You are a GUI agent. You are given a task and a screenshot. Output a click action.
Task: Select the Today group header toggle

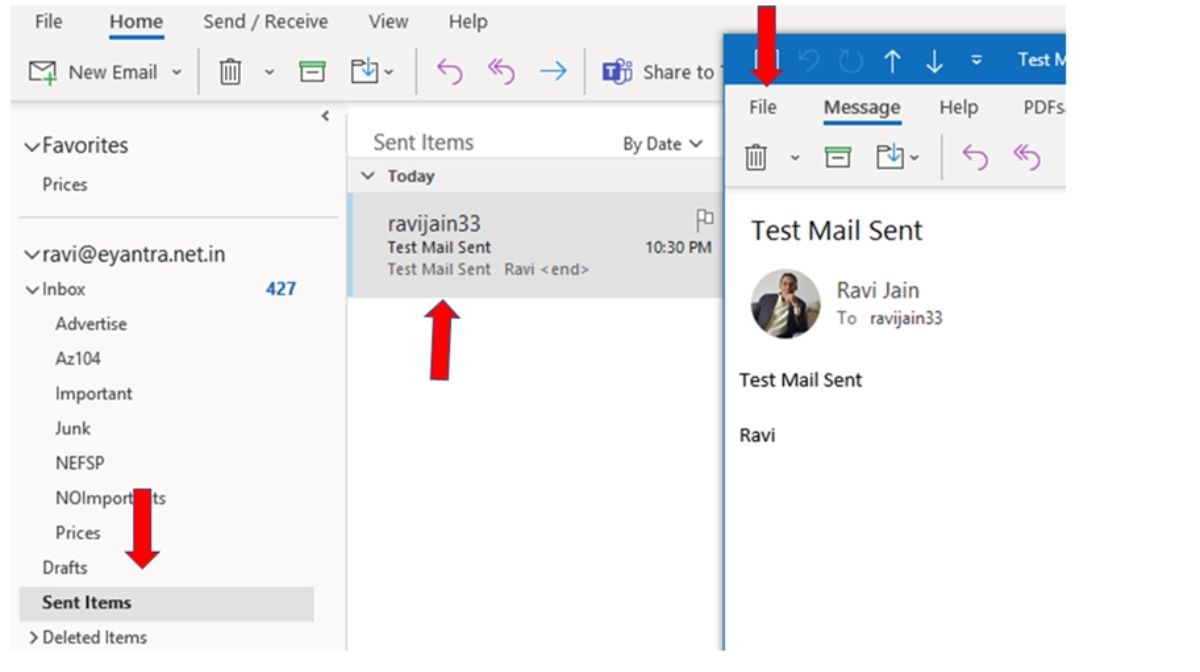coord(367,175)
